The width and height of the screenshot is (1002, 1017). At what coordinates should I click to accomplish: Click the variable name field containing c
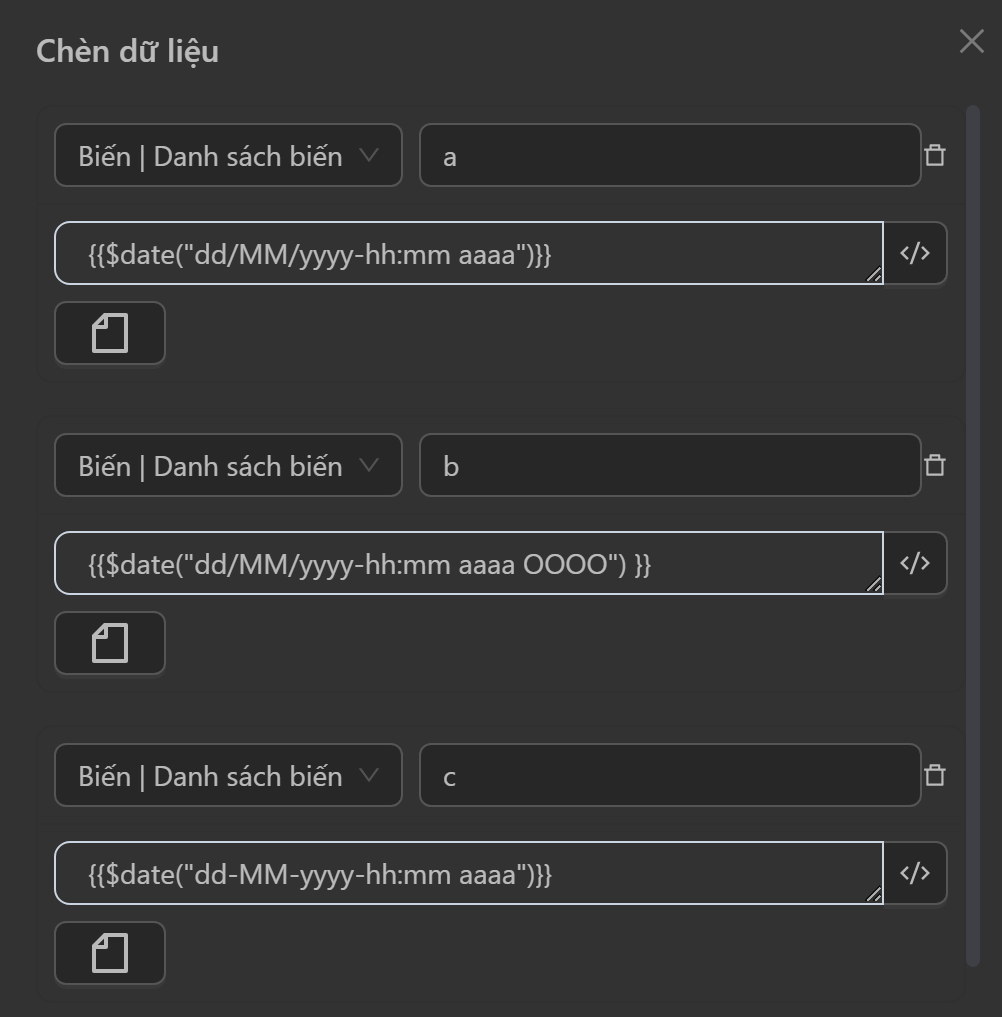pos(669,776)
